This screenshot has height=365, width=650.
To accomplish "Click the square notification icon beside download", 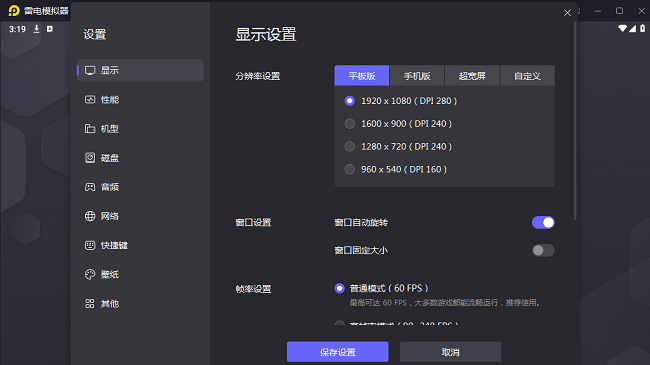I will tap(50, 29).
